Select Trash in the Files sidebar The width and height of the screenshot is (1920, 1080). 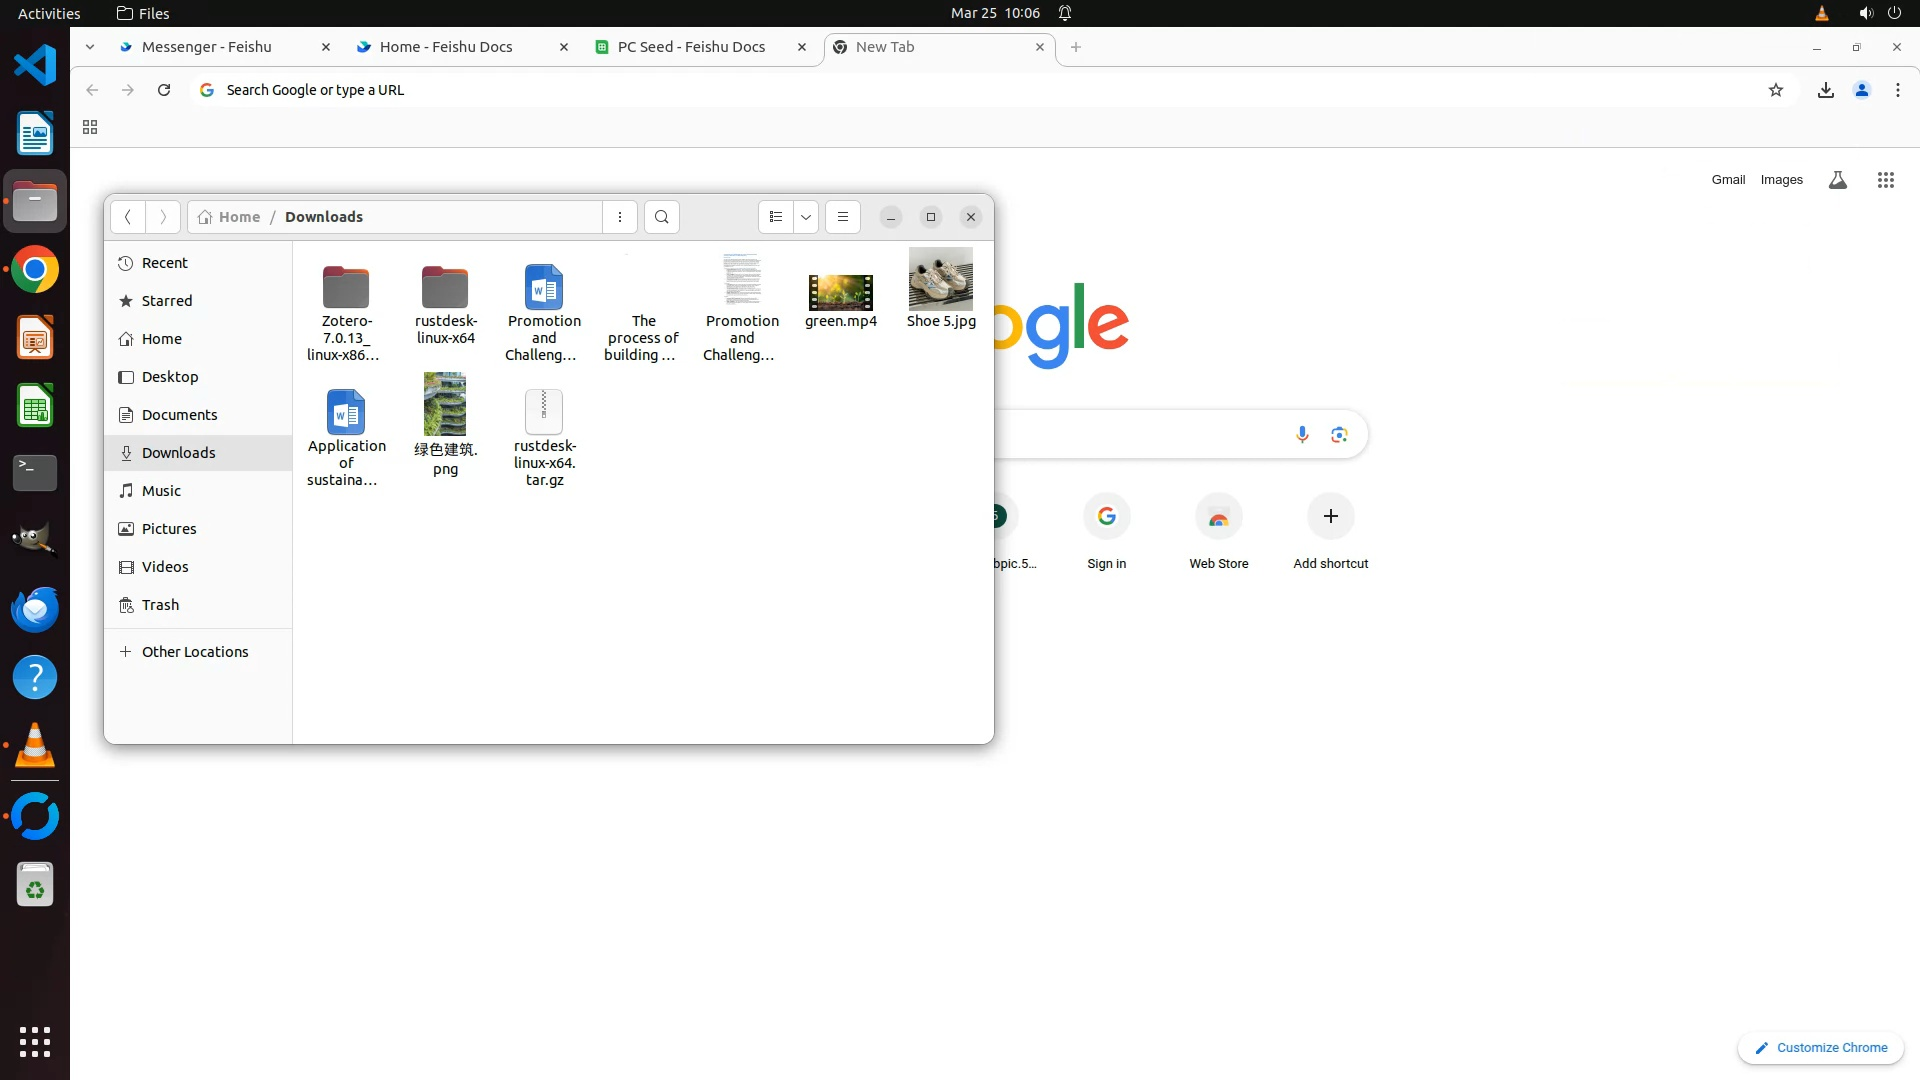click(160, 605)
